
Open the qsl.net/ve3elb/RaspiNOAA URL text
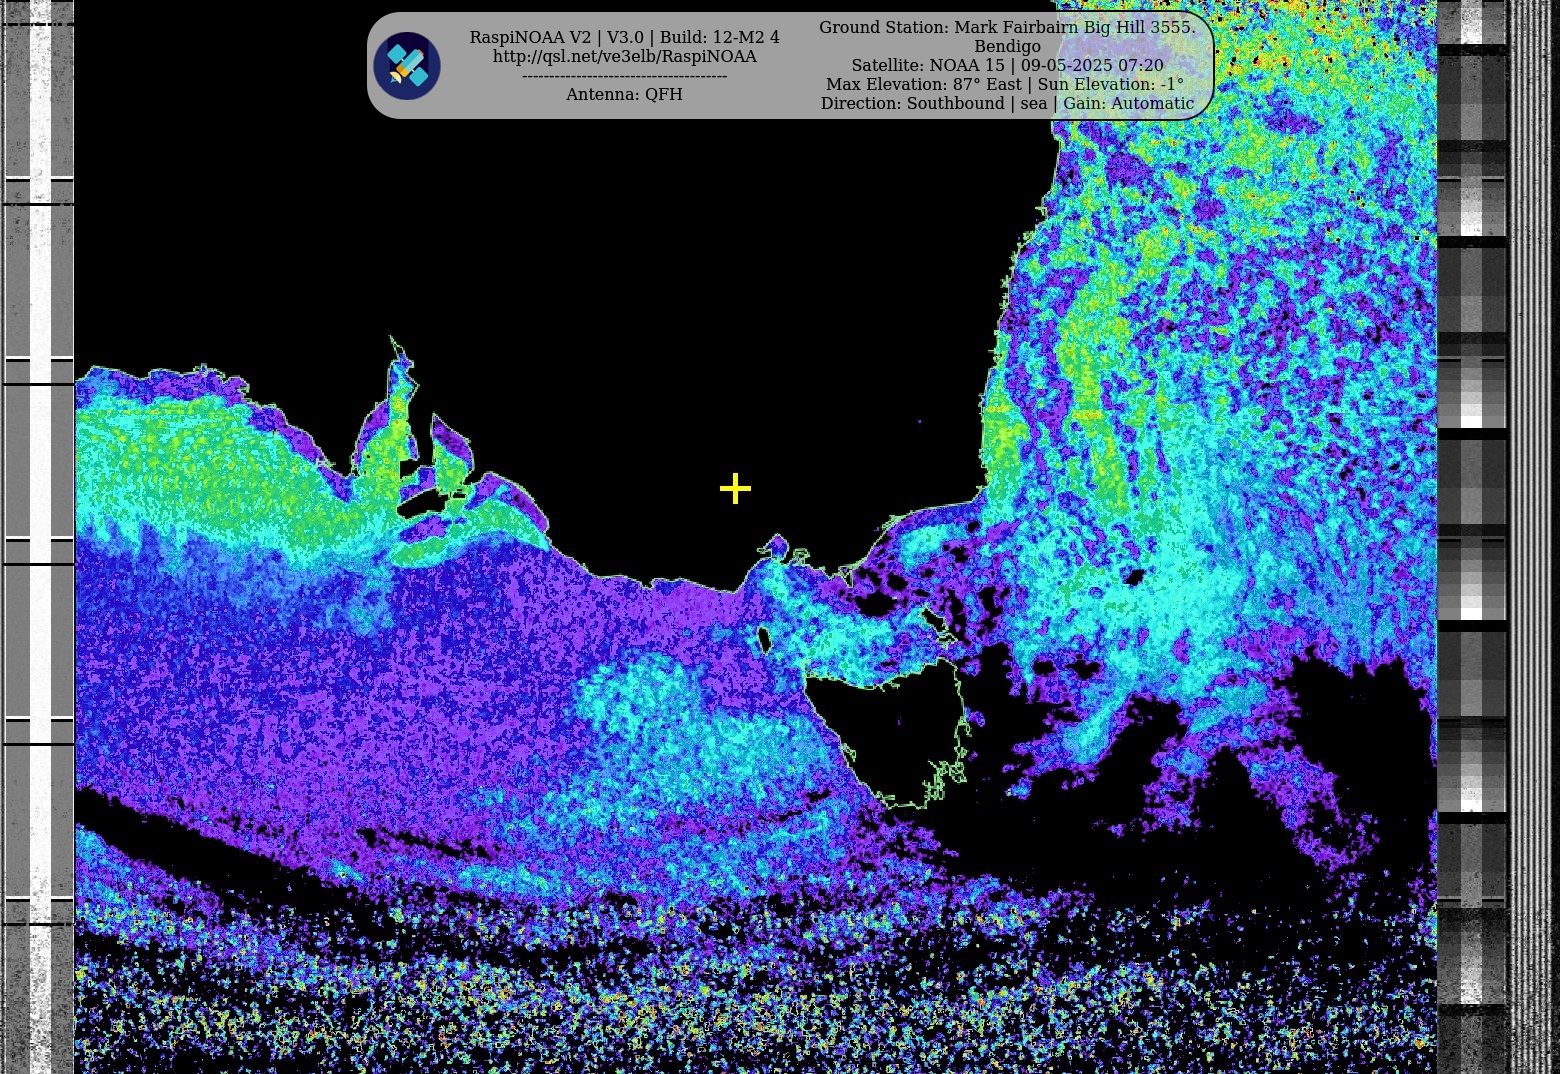click(x=624, y=56)
